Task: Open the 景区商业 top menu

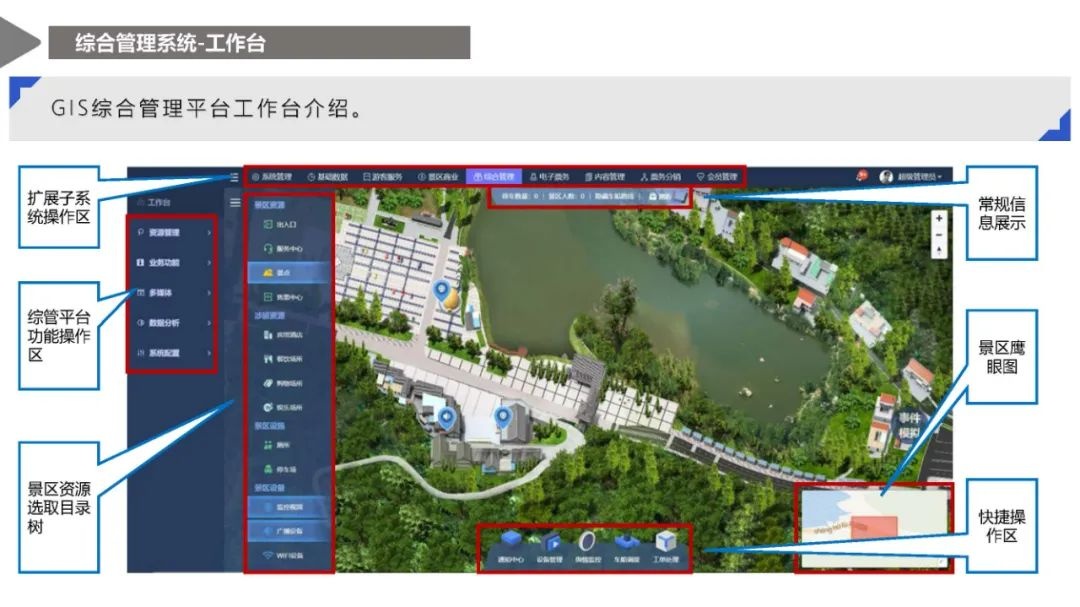Action: pyautogui.click(x=438, y=177)
